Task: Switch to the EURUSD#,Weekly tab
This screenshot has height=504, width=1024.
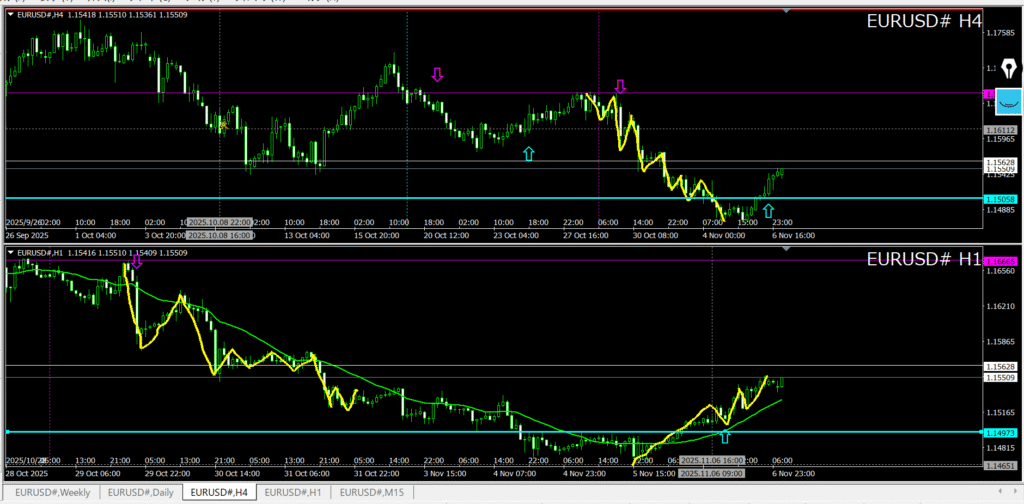Action: pos(51,492)
